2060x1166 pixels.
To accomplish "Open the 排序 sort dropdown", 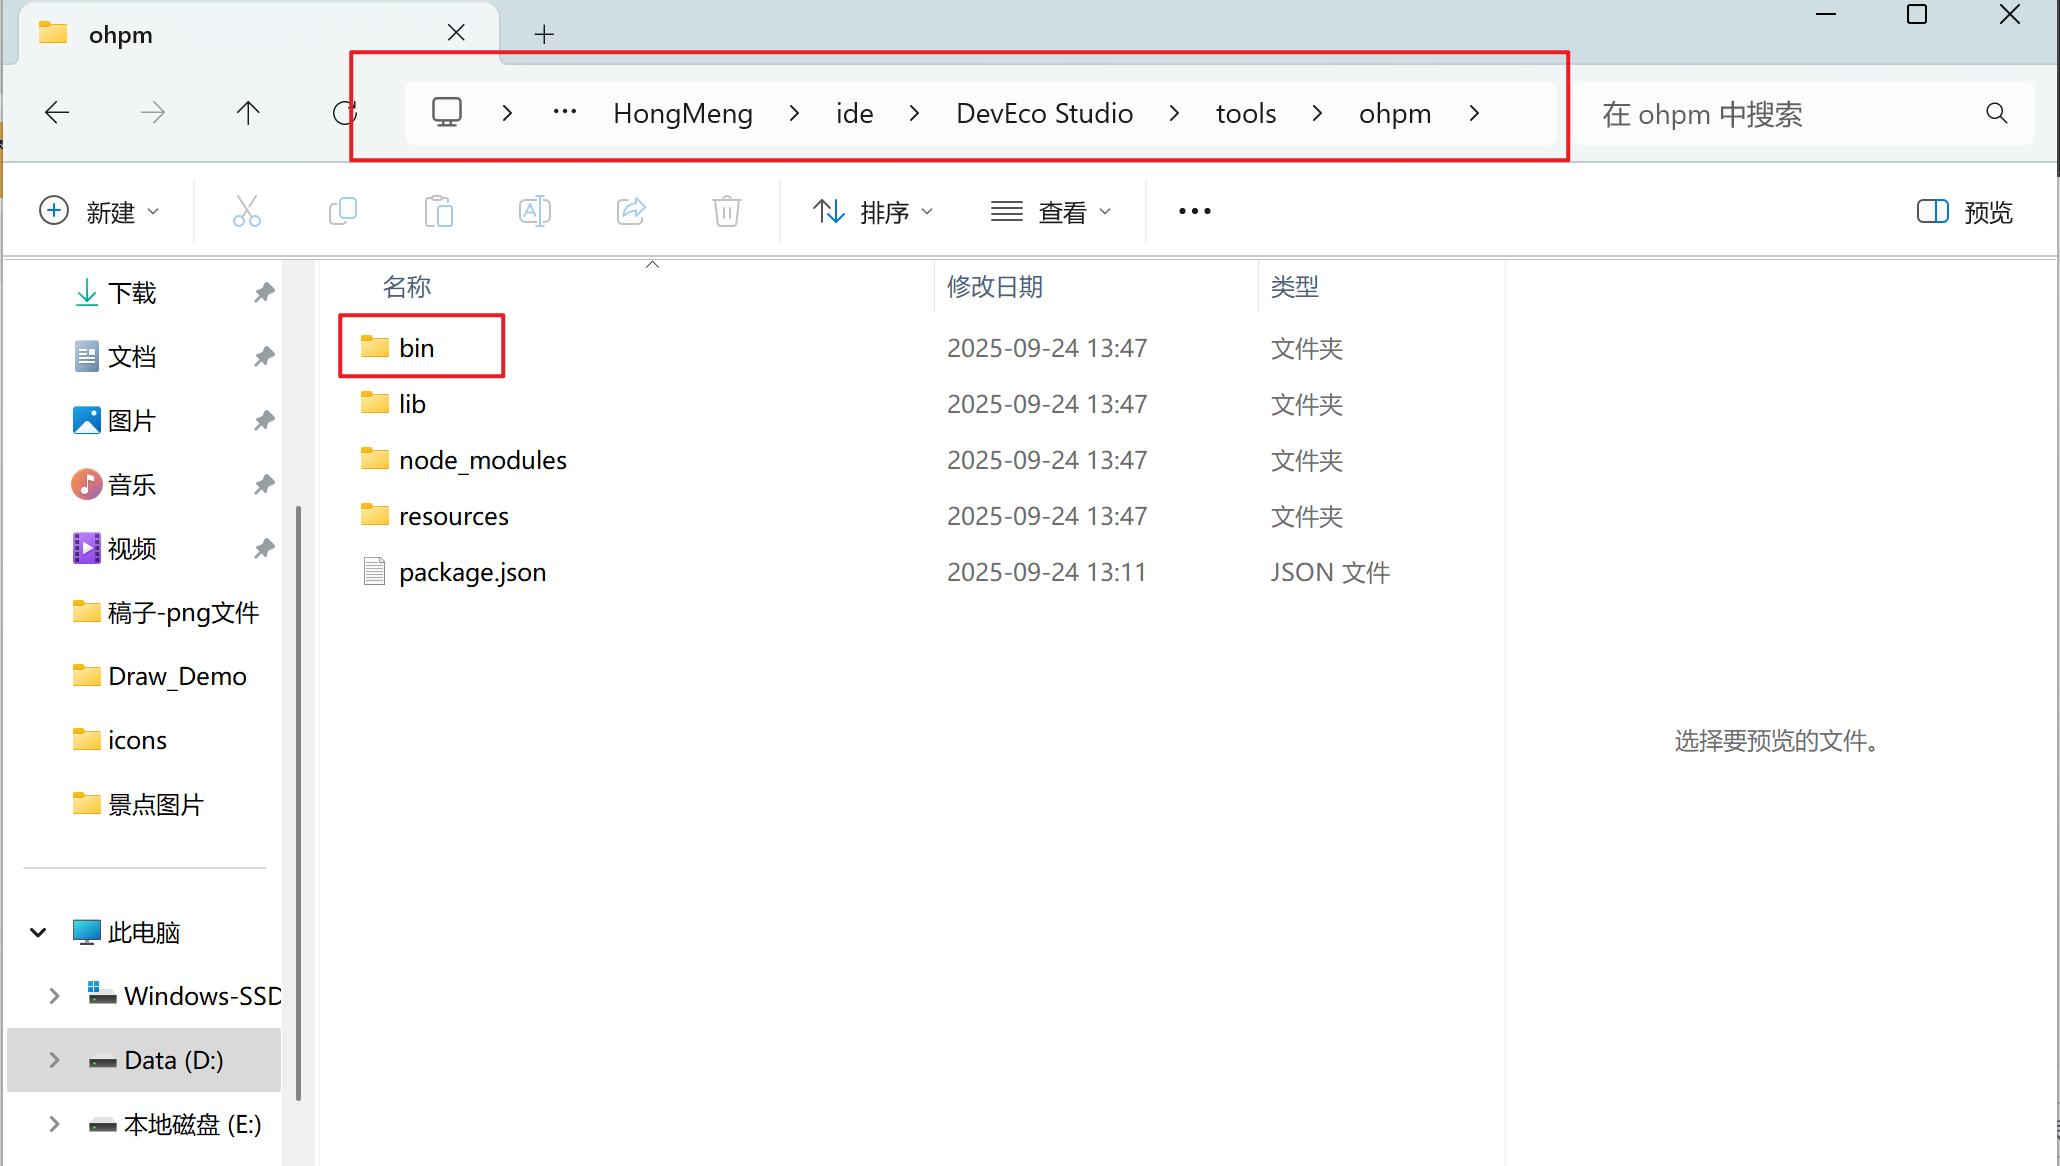I will 872,212.
